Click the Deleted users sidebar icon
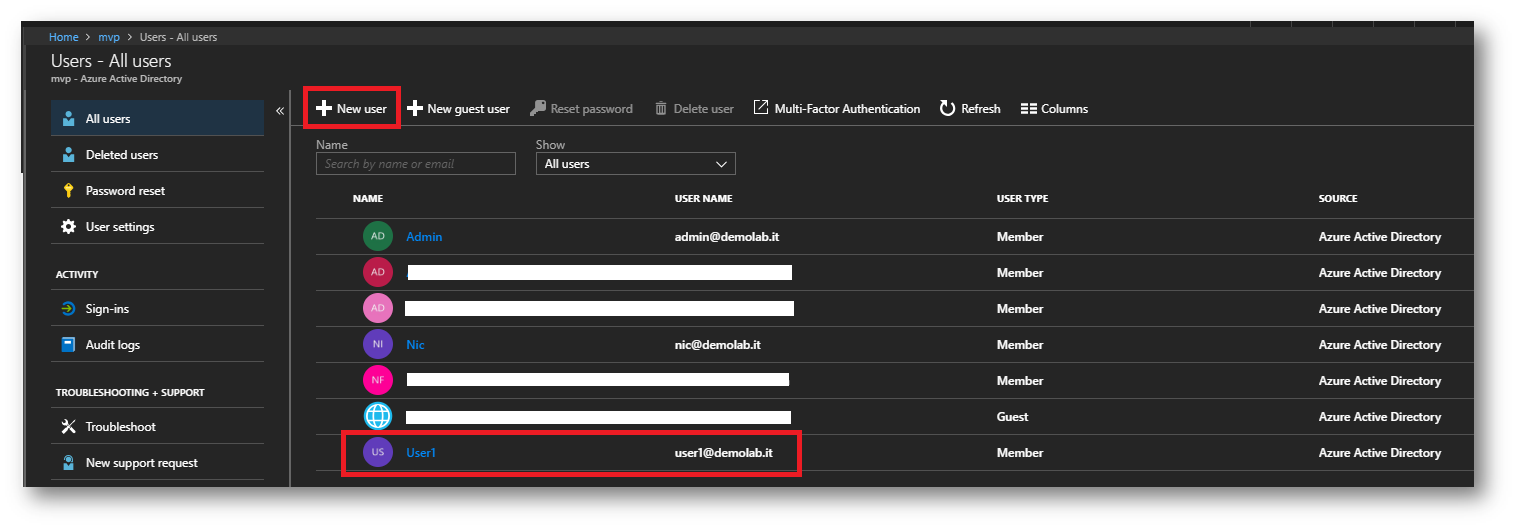 pos(68,155)
